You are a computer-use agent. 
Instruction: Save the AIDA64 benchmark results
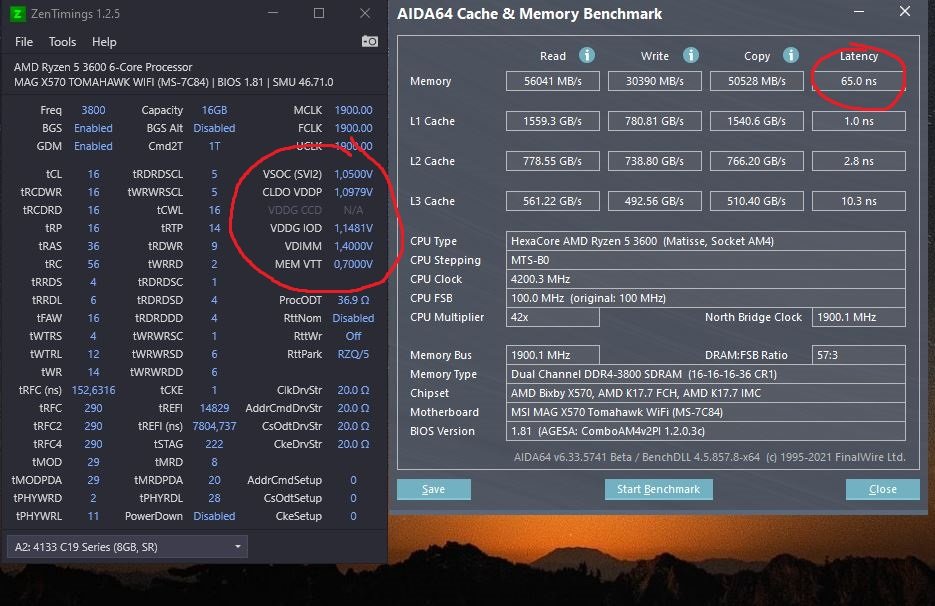click(x=434, y=489)
